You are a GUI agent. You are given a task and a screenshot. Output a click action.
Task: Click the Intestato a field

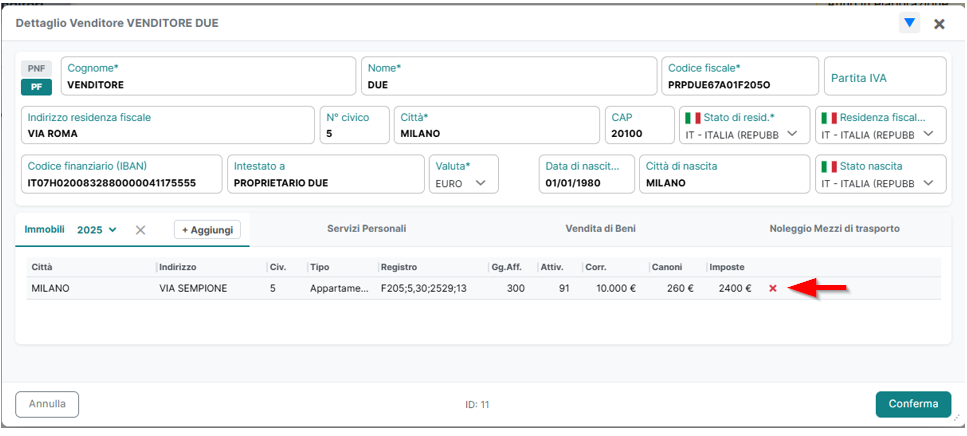326,174
